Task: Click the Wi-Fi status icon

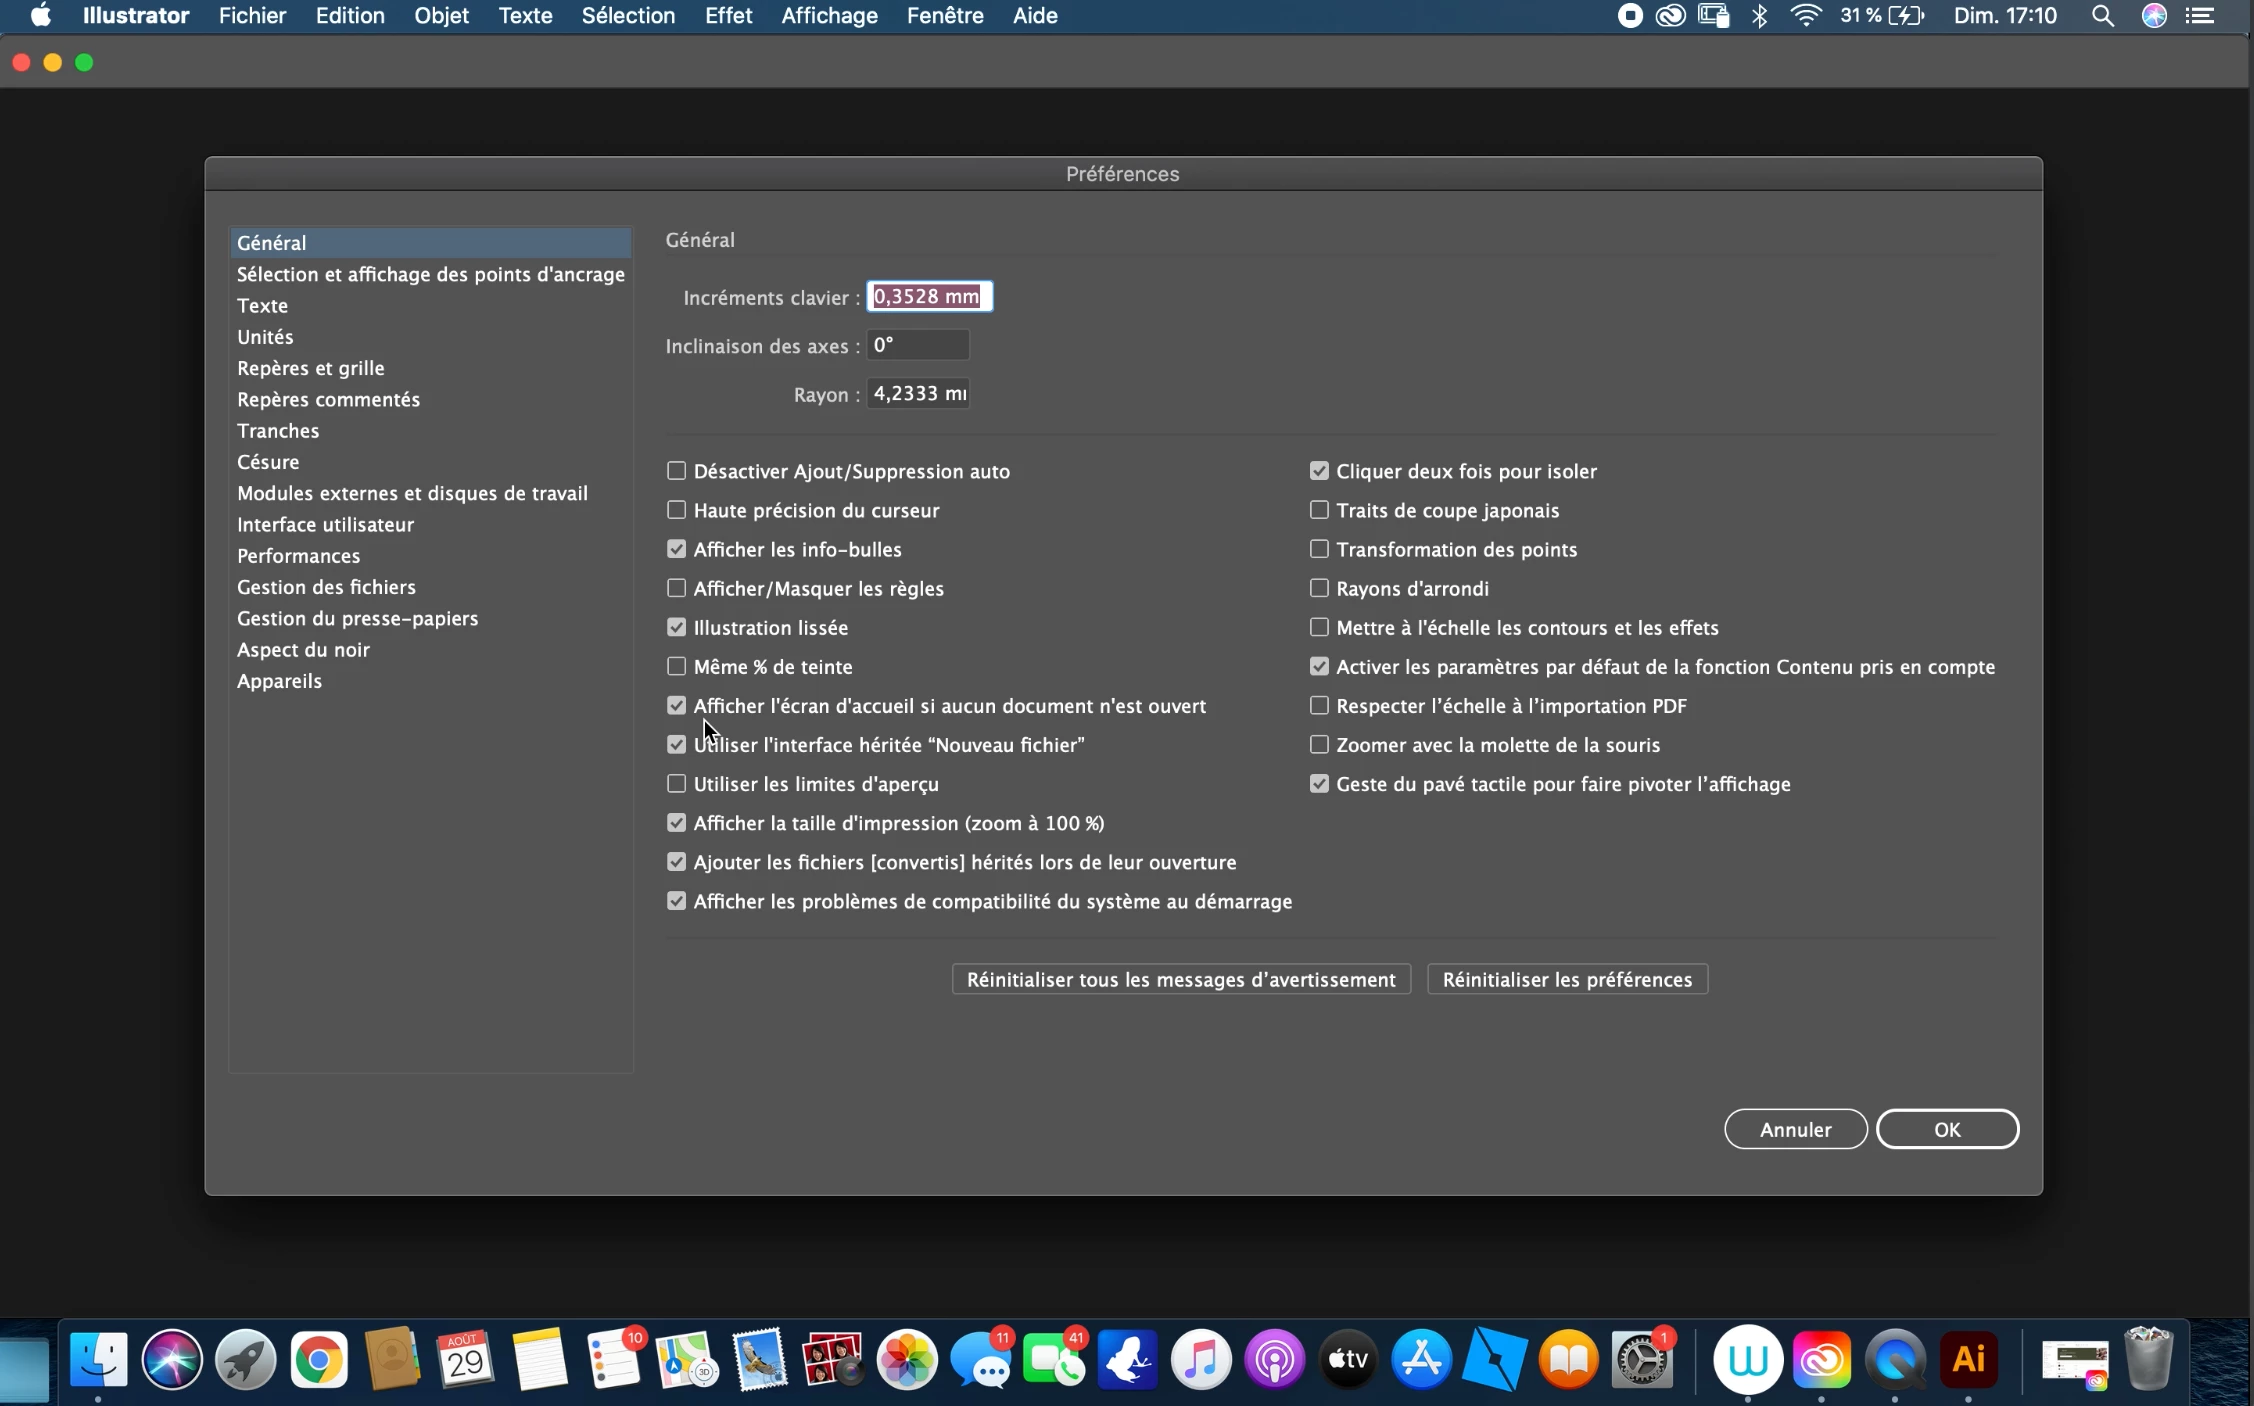Action: [1806, 16]
